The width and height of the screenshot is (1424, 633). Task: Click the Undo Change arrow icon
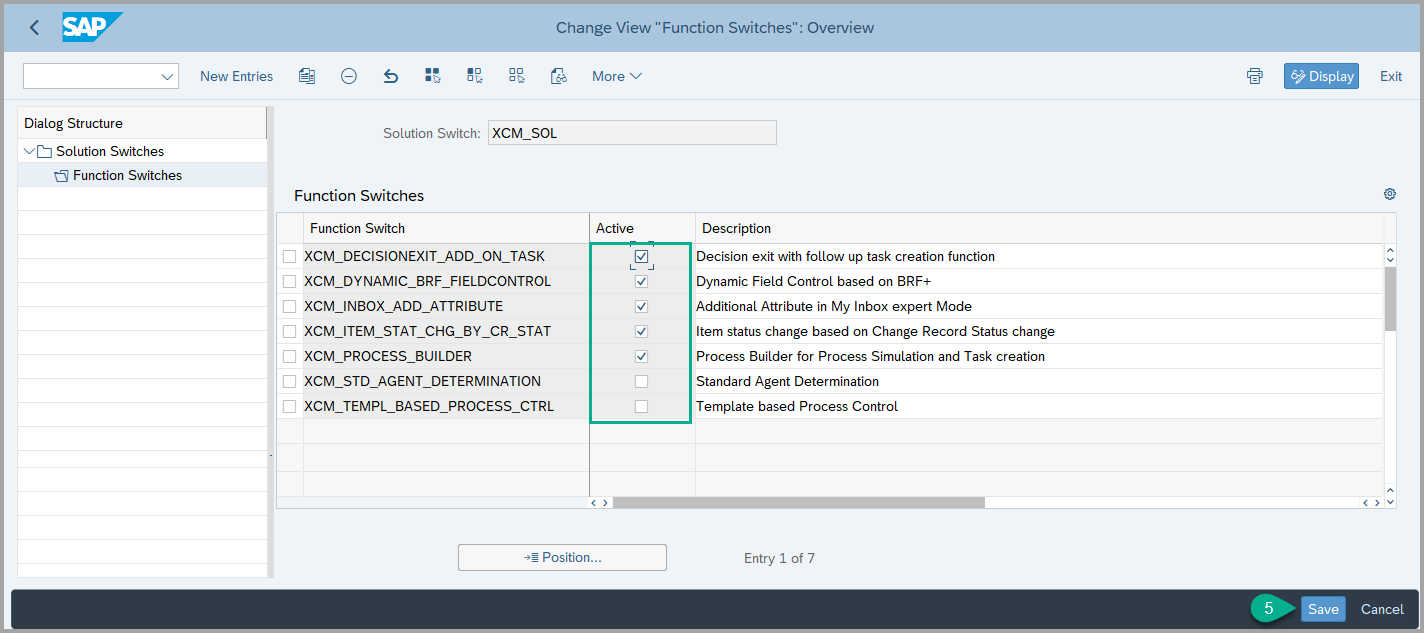(391, 76)
